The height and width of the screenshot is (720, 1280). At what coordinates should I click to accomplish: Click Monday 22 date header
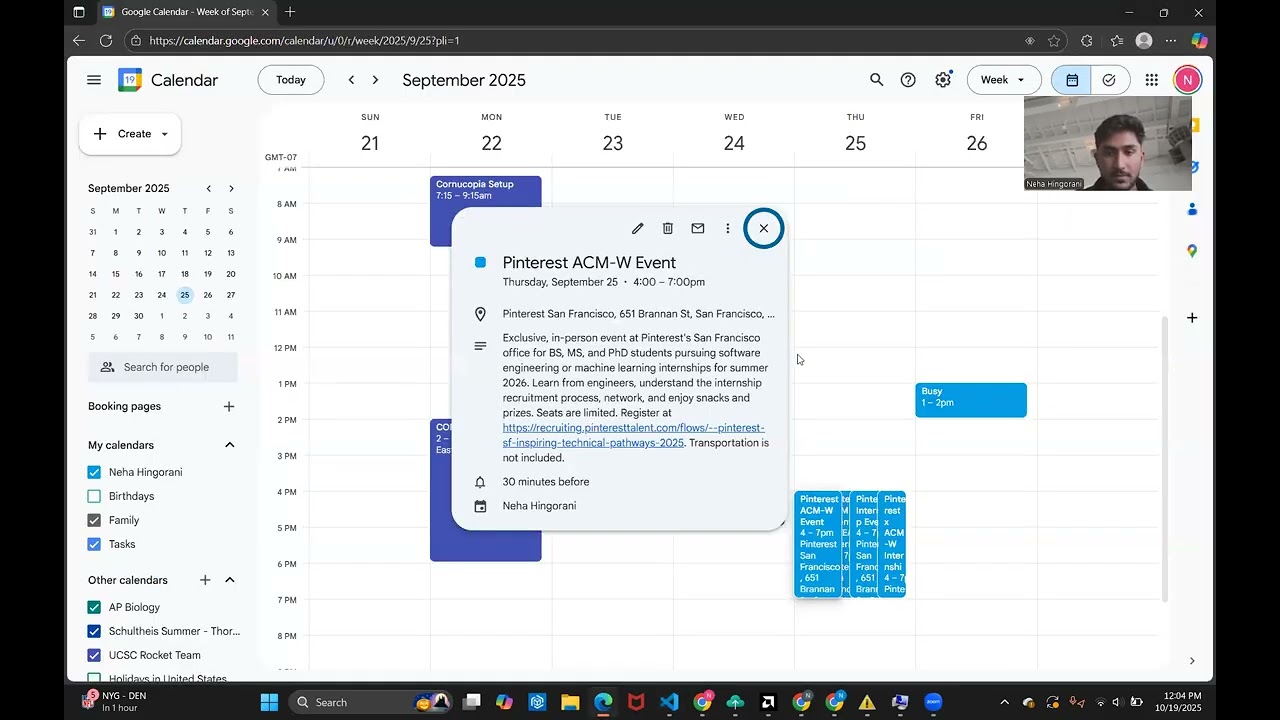(491, 143)
